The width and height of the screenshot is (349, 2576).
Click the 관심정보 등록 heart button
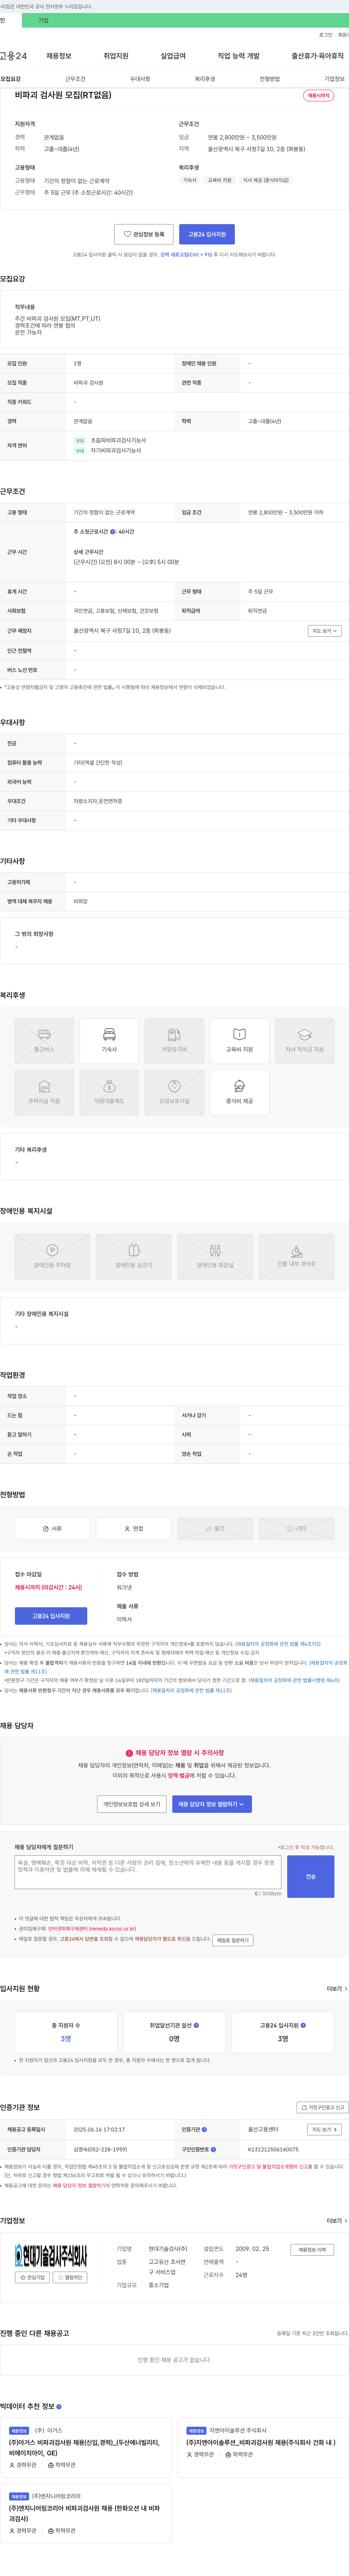pos(144,234)
